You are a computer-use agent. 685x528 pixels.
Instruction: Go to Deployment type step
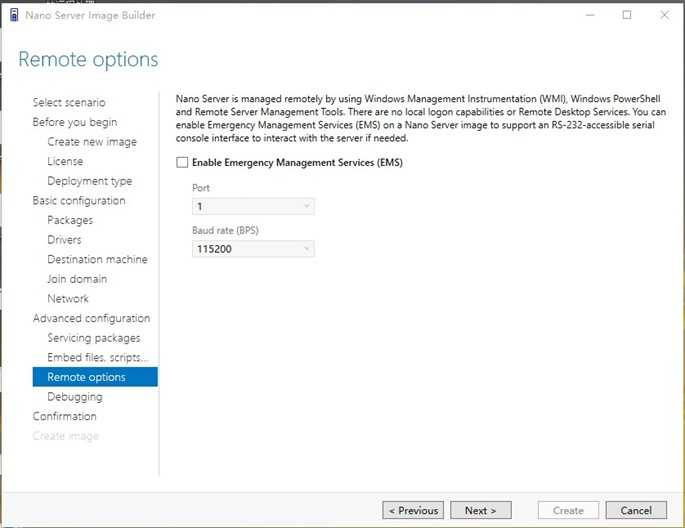point(90,181)
